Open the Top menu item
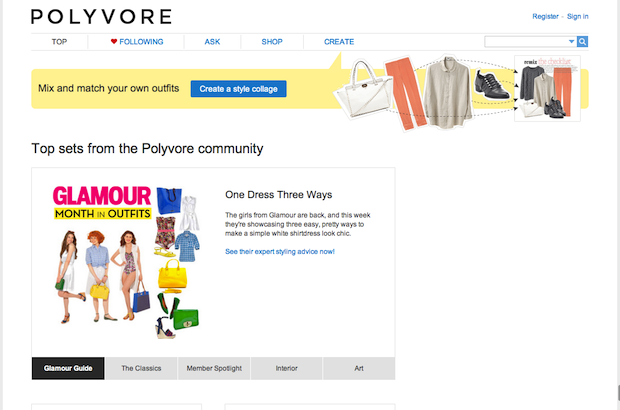The height and width of the screenshot is (410, 620). 59,42
